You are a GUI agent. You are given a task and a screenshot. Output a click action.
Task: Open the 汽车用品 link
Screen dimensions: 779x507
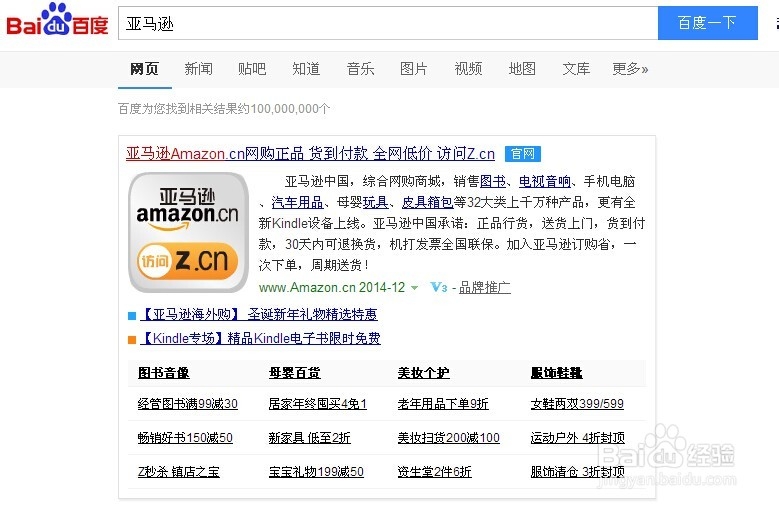point(298,202)
